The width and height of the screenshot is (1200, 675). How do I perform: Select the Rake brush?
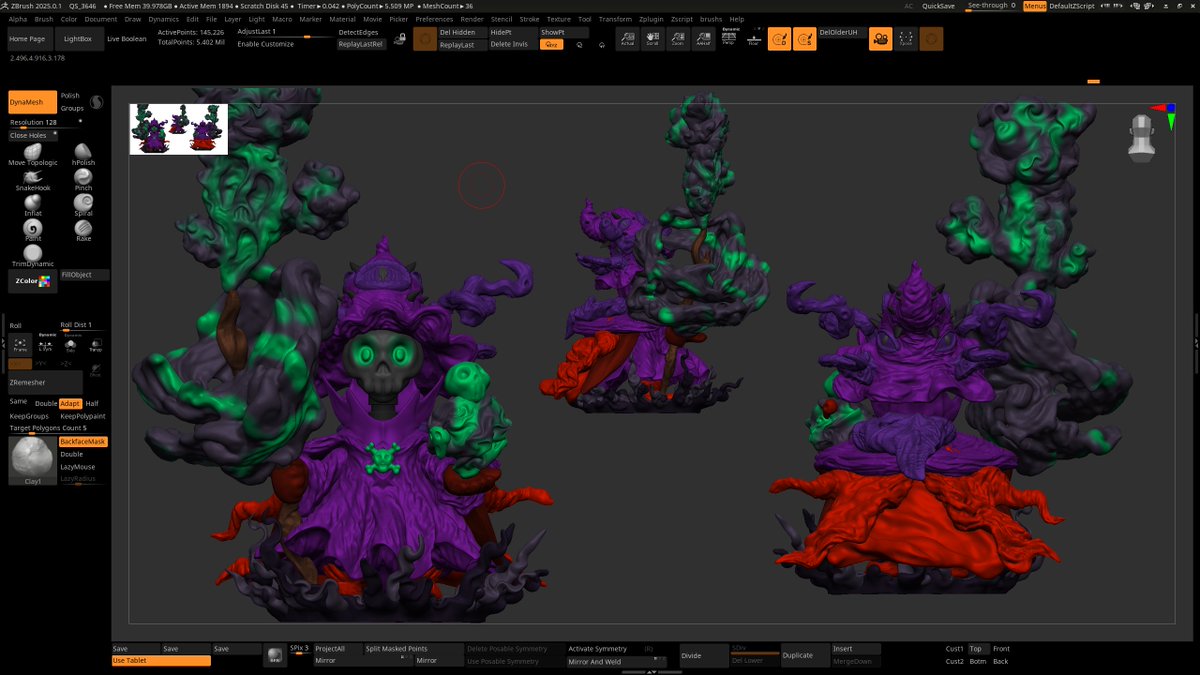(83, 231)
